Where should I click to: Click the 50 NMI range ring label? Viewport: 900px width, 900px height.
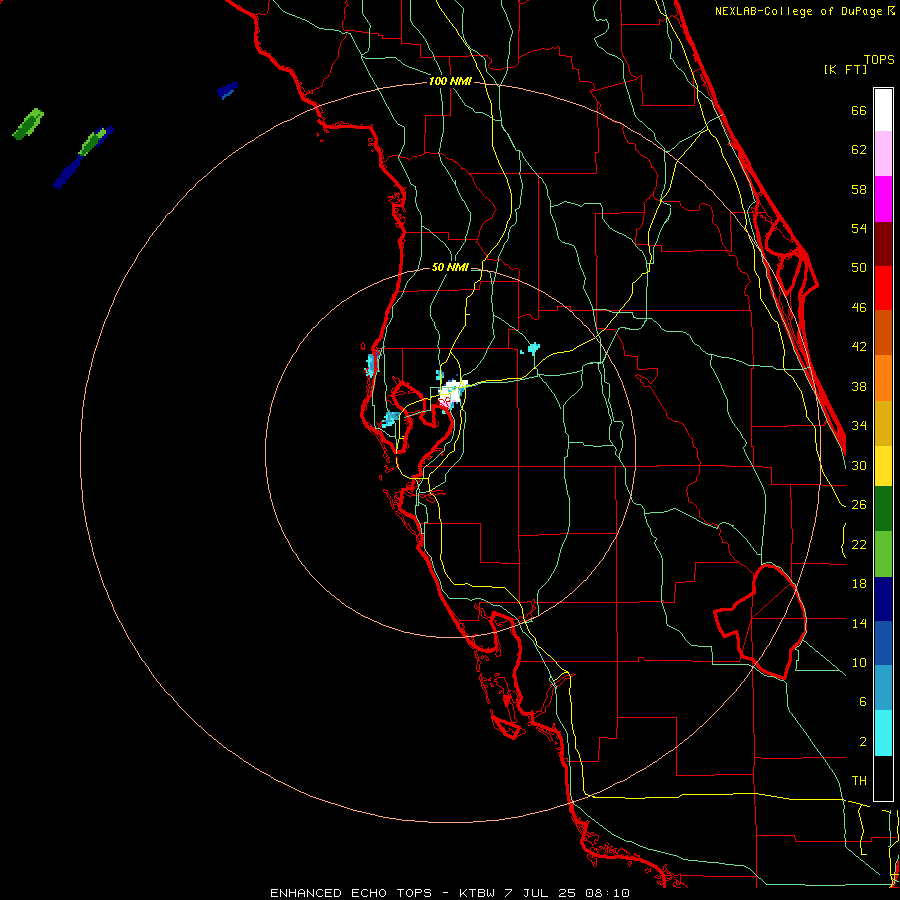tap(450, 267)
